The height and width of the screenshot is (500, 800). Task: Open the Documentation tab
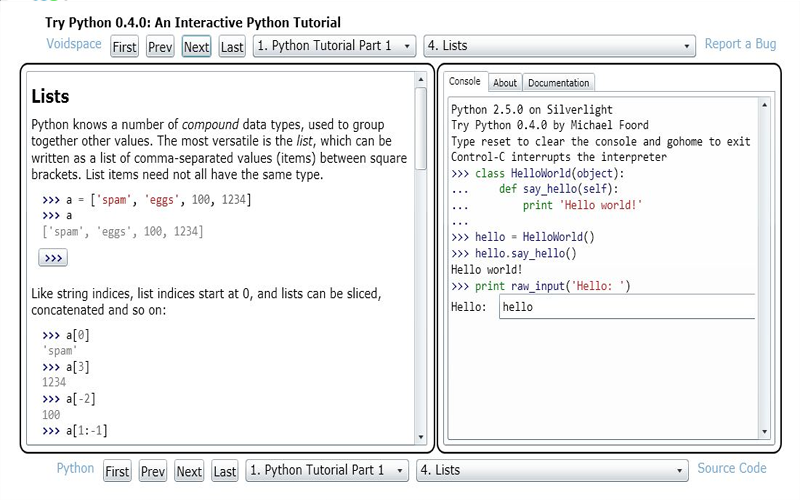point(559,83)
